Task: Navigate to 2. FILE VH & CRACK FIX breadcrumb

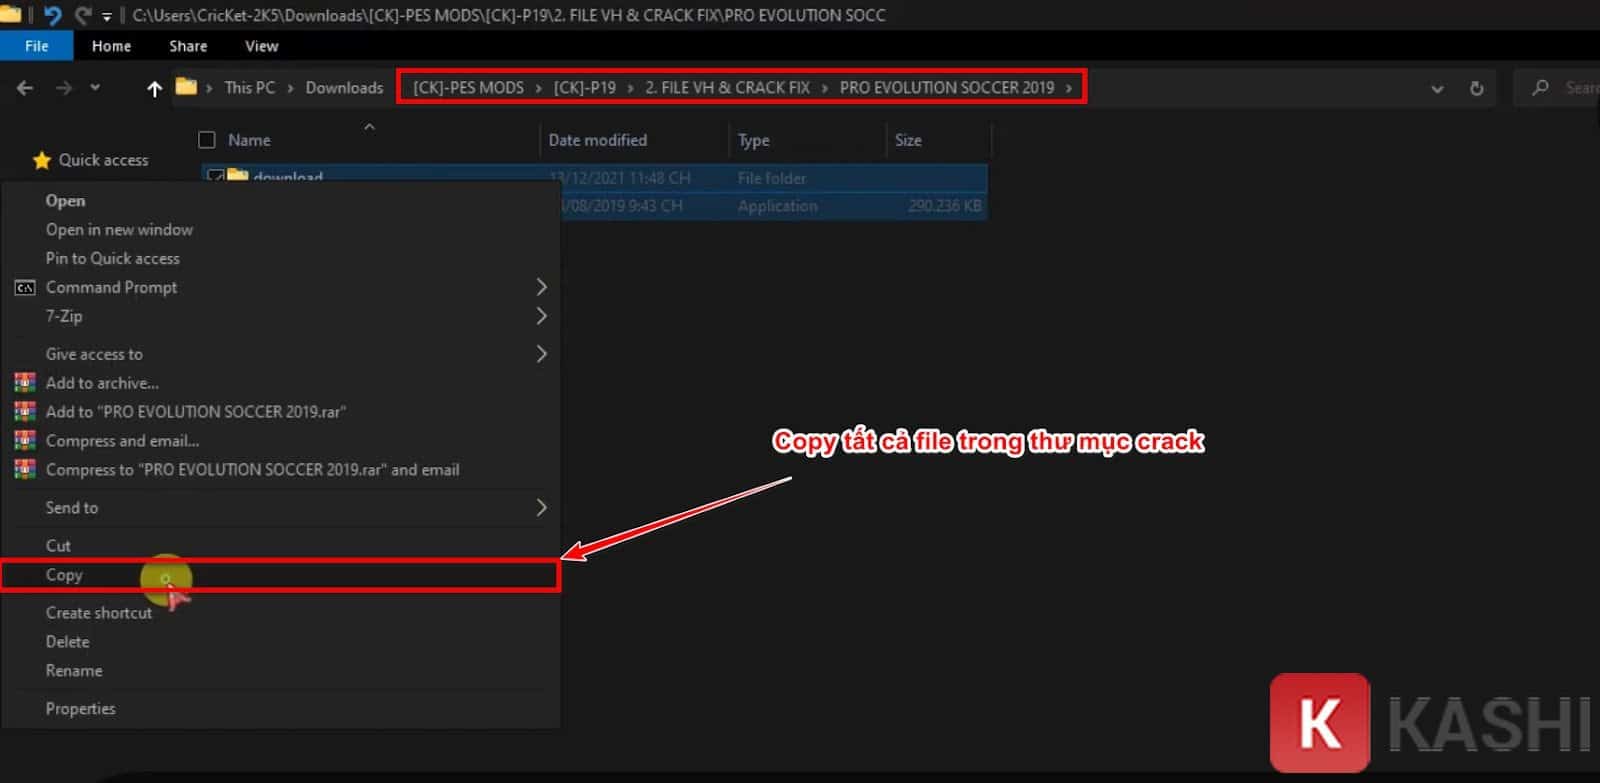Action: point(727,88)
